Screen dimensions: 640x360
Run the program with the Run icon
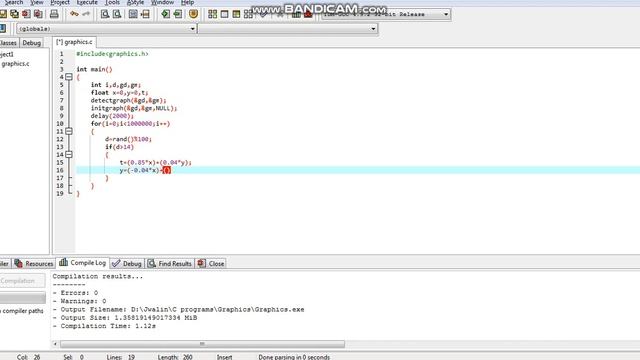tap(224, 14)
